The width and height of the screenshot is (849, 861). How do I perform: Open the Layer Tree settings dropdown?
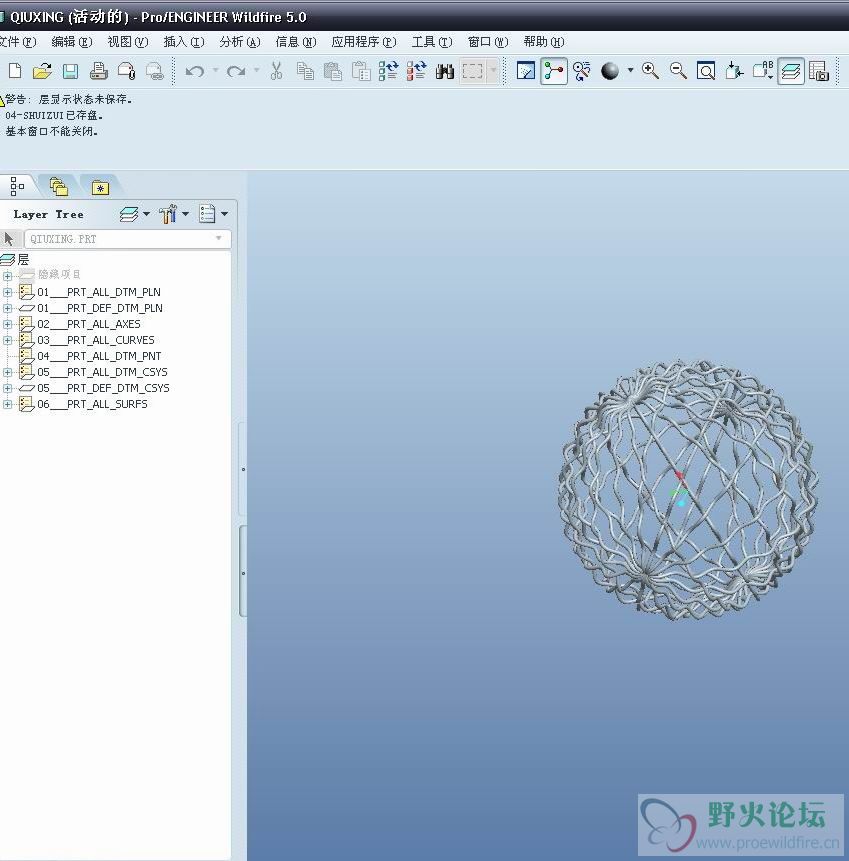[174, 214]
